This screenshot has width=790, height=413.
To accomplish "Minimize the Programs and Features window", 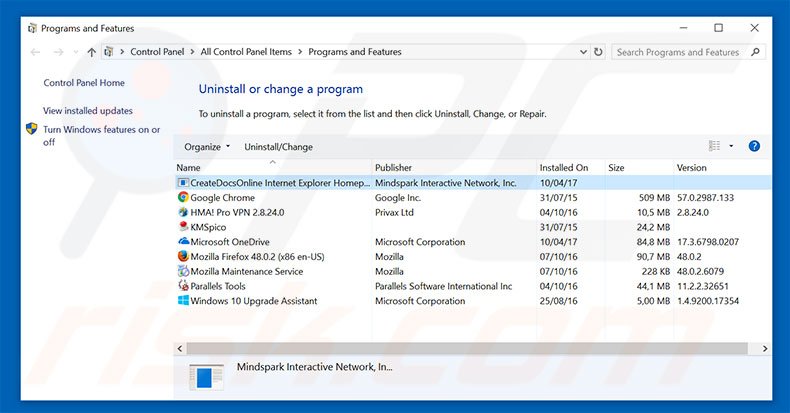I will tap(684, 28).
